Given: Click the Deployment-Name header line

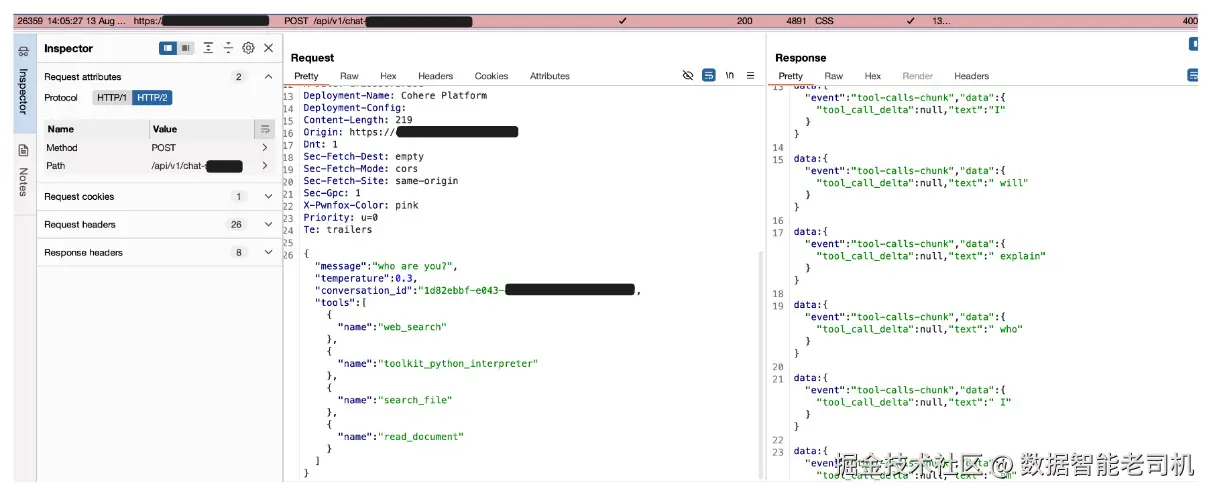Looking at the screenshot, I should pos(395,96).
